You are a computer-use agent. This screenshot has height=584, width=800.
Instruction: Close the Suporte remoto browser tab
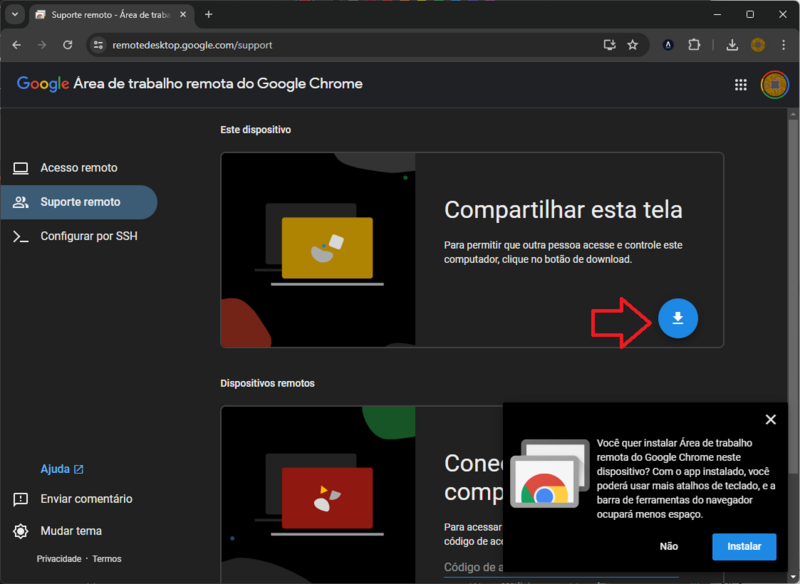tap(183, 15)
